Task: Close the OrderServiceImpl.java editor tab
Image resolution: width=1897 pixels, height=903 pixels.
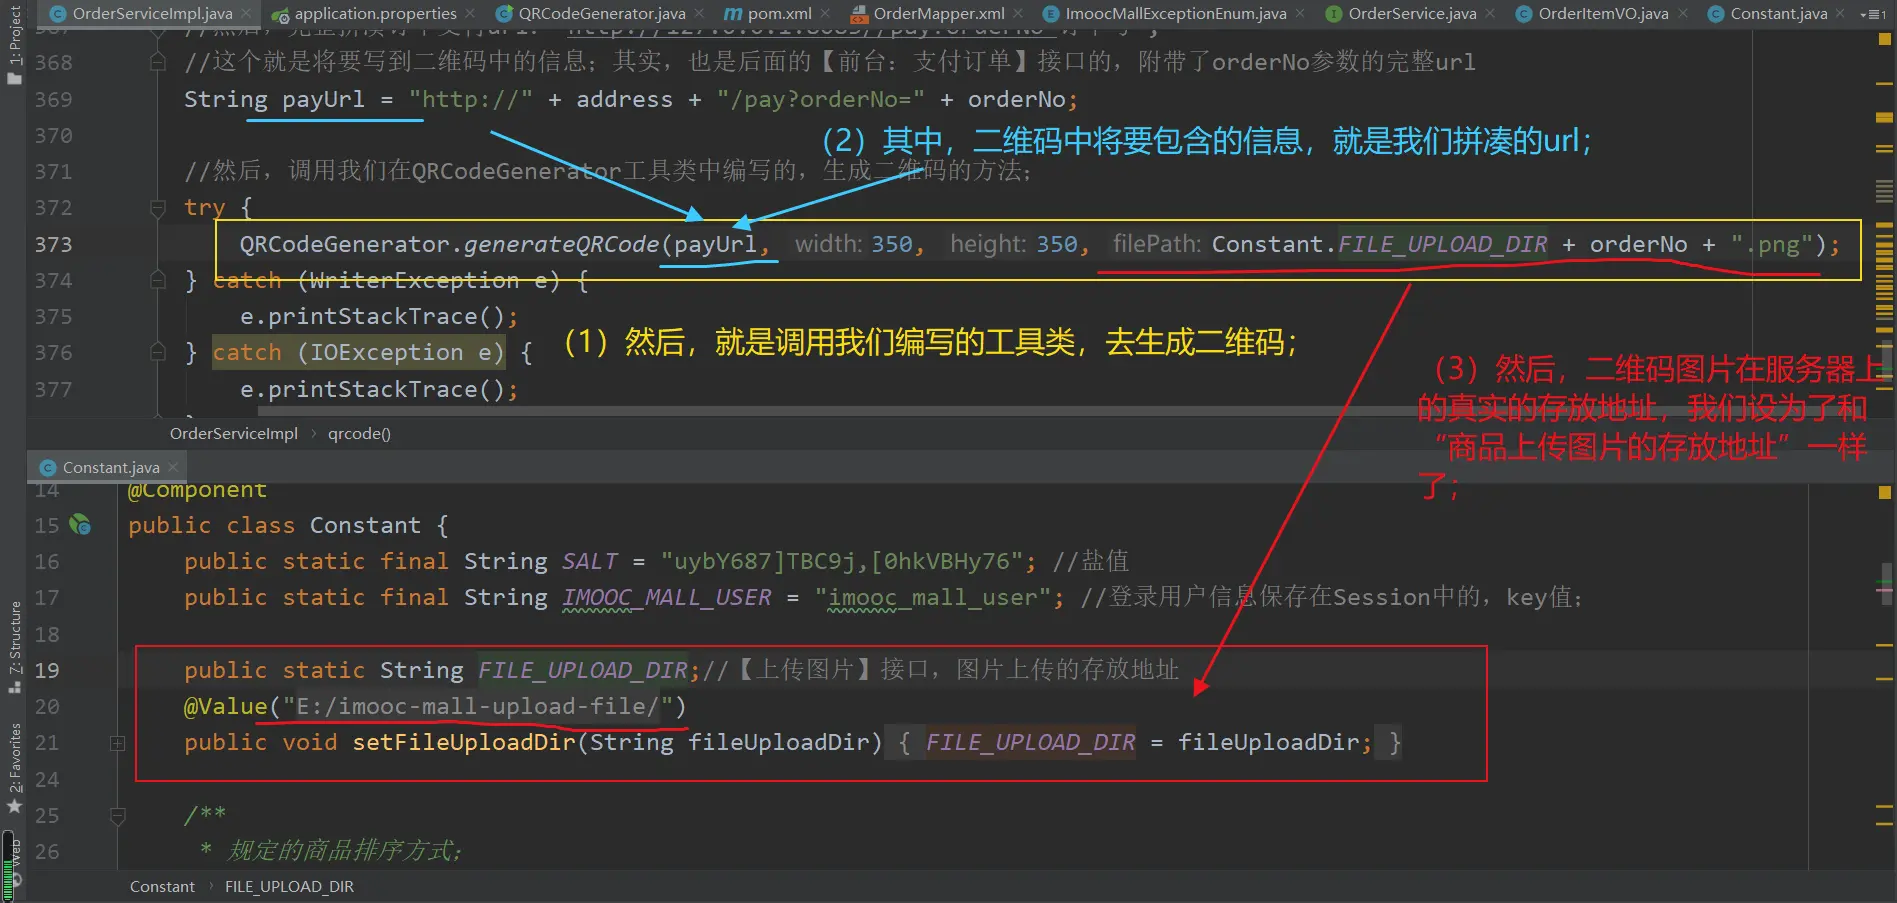Action: (x=247, y=14)
